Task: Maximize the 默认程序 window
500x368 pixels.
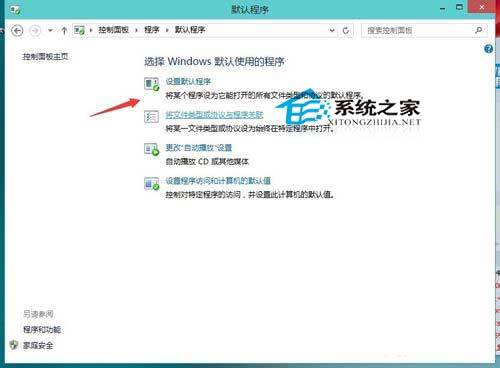Action: [459, 7]
